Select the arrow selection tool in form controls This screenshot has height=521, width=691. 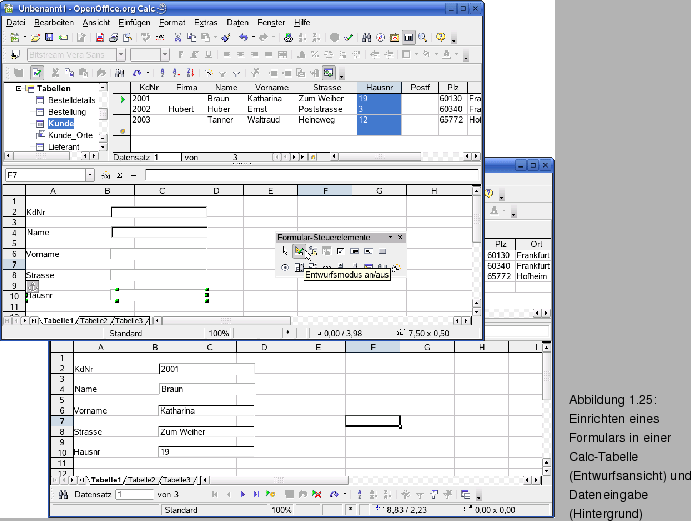click(x=285, y=251)
